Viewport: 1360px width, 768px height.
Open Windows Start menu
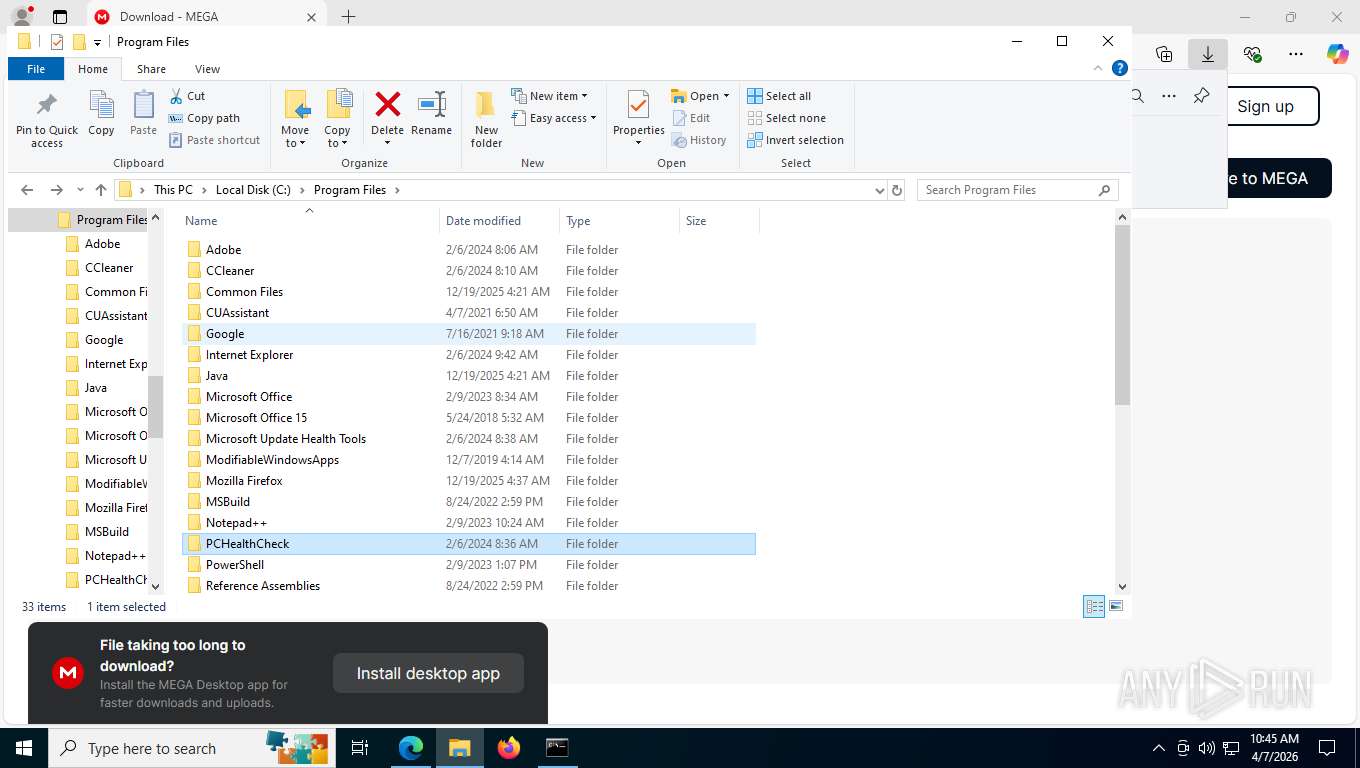click(24, 747)
